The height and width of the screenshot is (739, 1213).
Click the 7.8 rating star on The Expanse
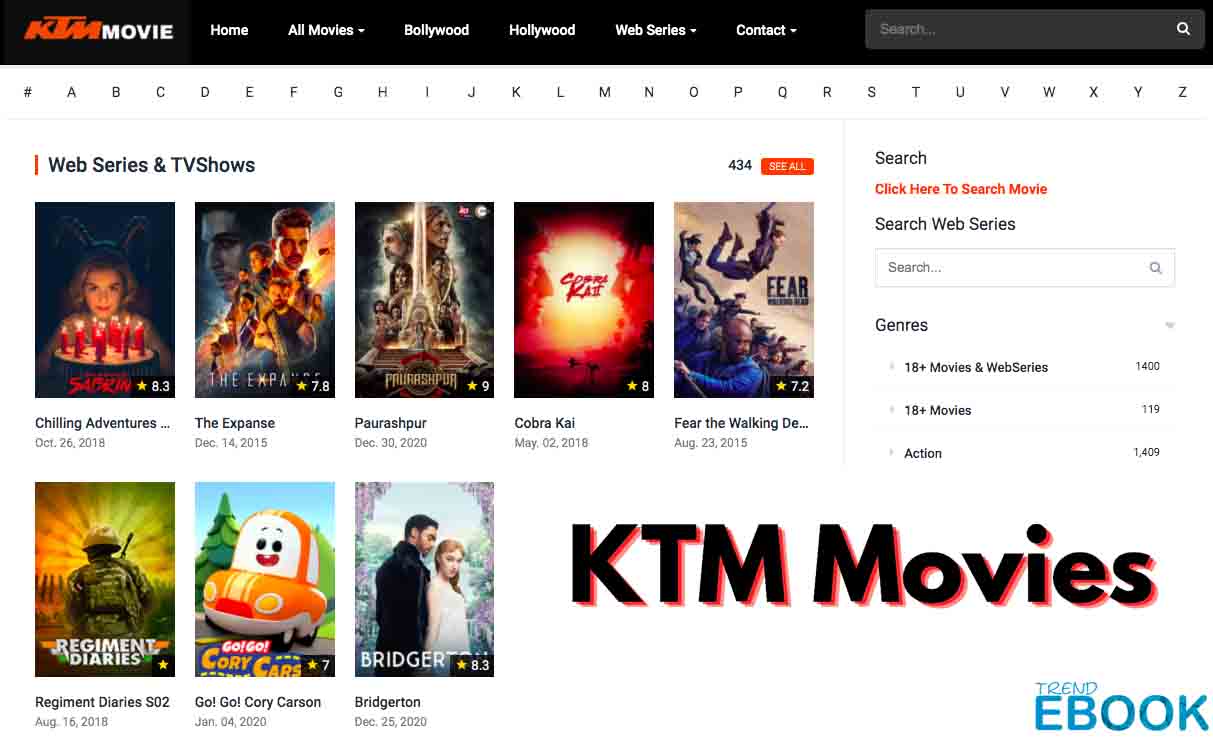pyautogui.click(x=303, y=386)
